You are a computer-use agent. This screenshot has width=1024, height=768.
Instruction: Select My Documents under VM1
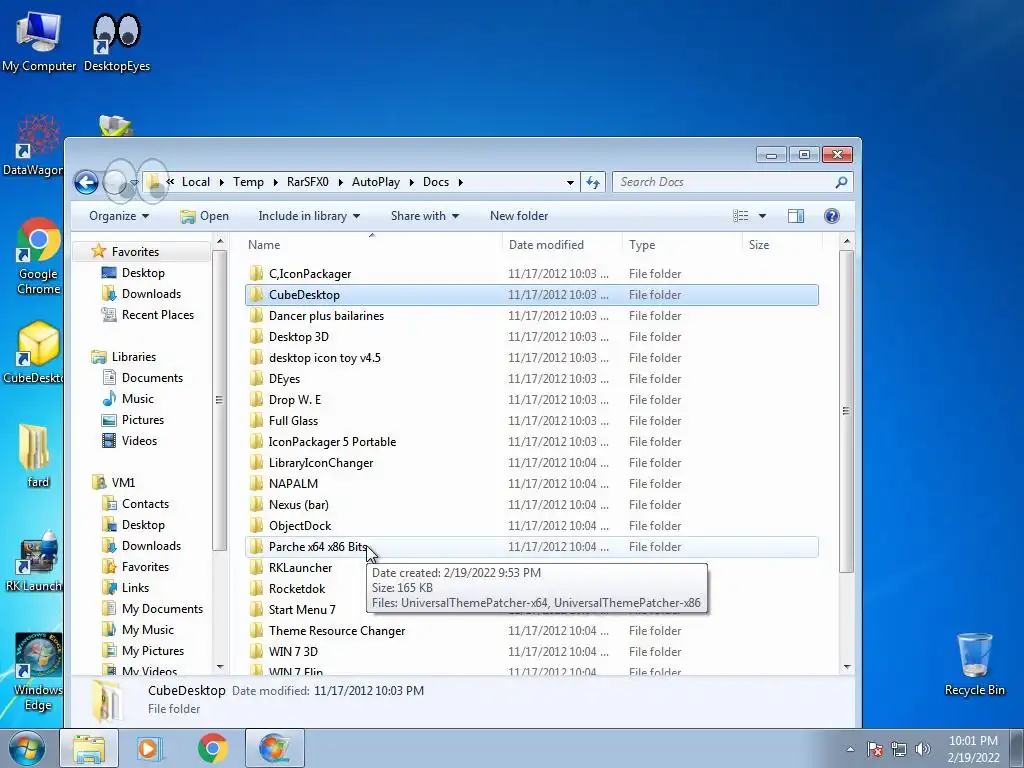click(x=162, y=609)
